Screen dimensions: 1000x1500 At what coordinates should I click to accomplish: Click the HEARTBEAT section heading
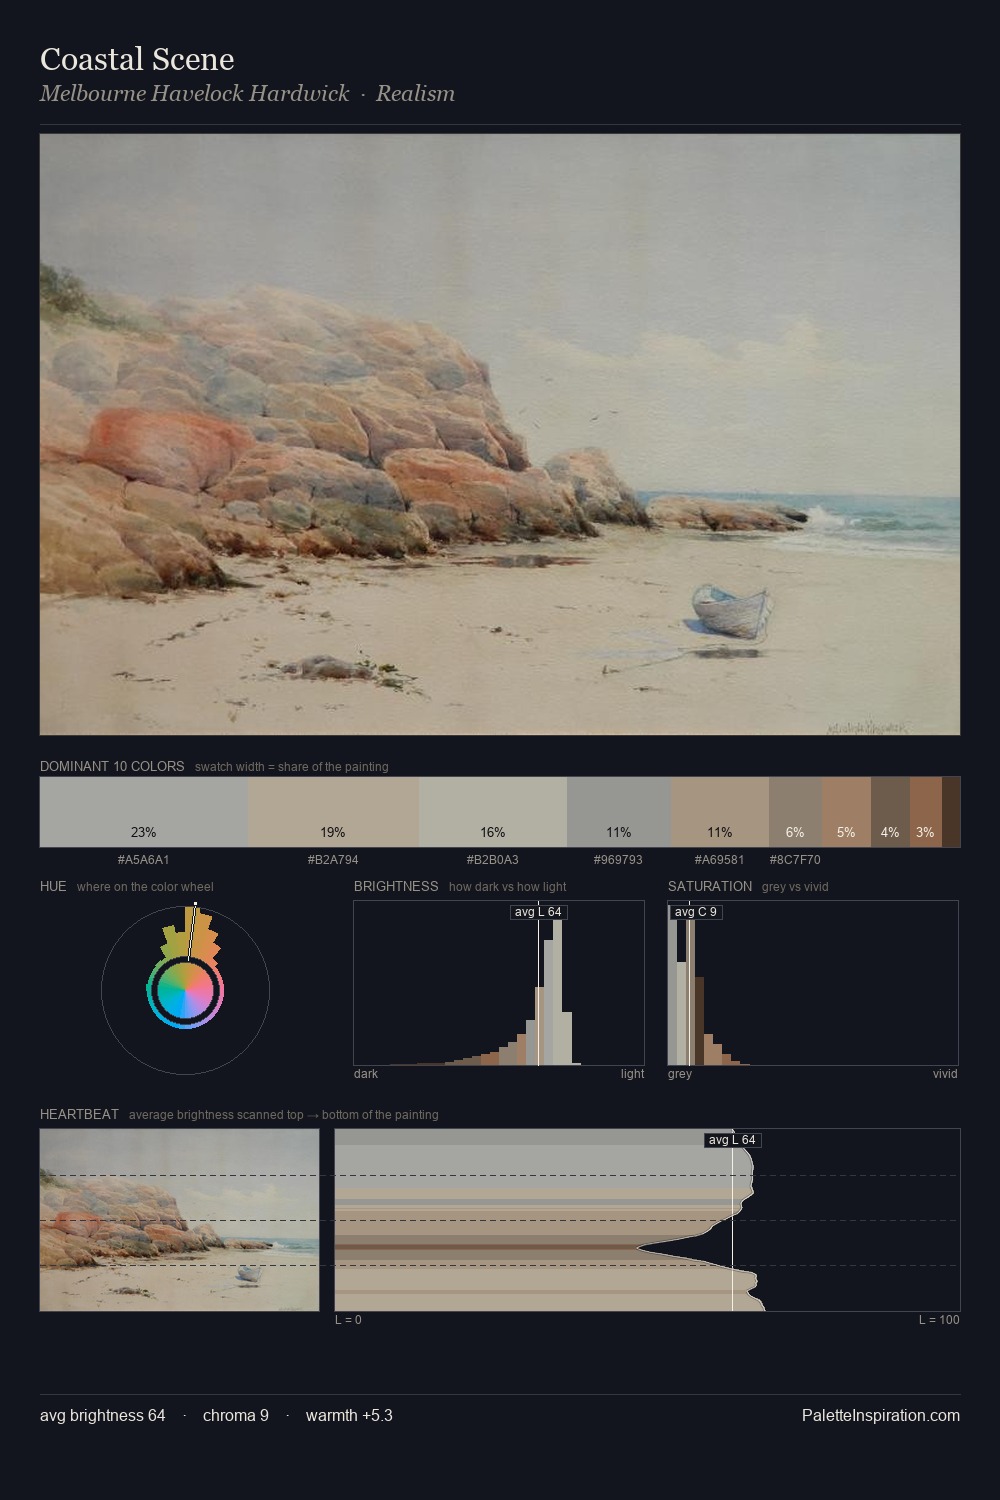point(79,1114)
